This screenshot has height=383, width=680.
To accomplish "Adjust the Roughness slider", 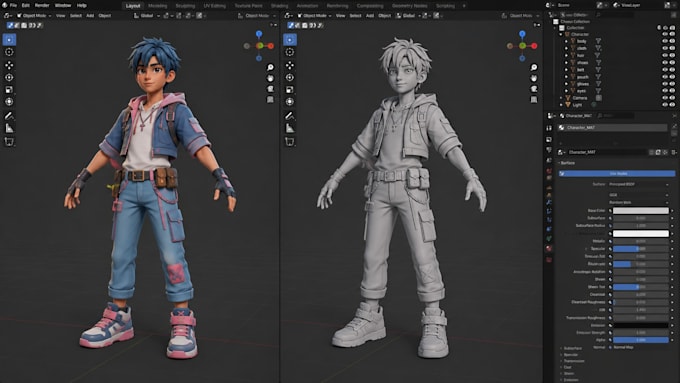I will pyautogui.click(x=641, y=264).
